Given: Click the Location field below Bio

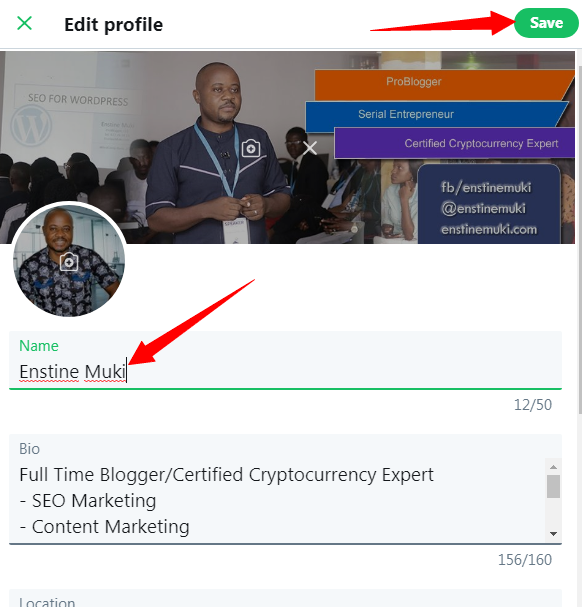Looking at the screenshot, I should coord(285,598).
